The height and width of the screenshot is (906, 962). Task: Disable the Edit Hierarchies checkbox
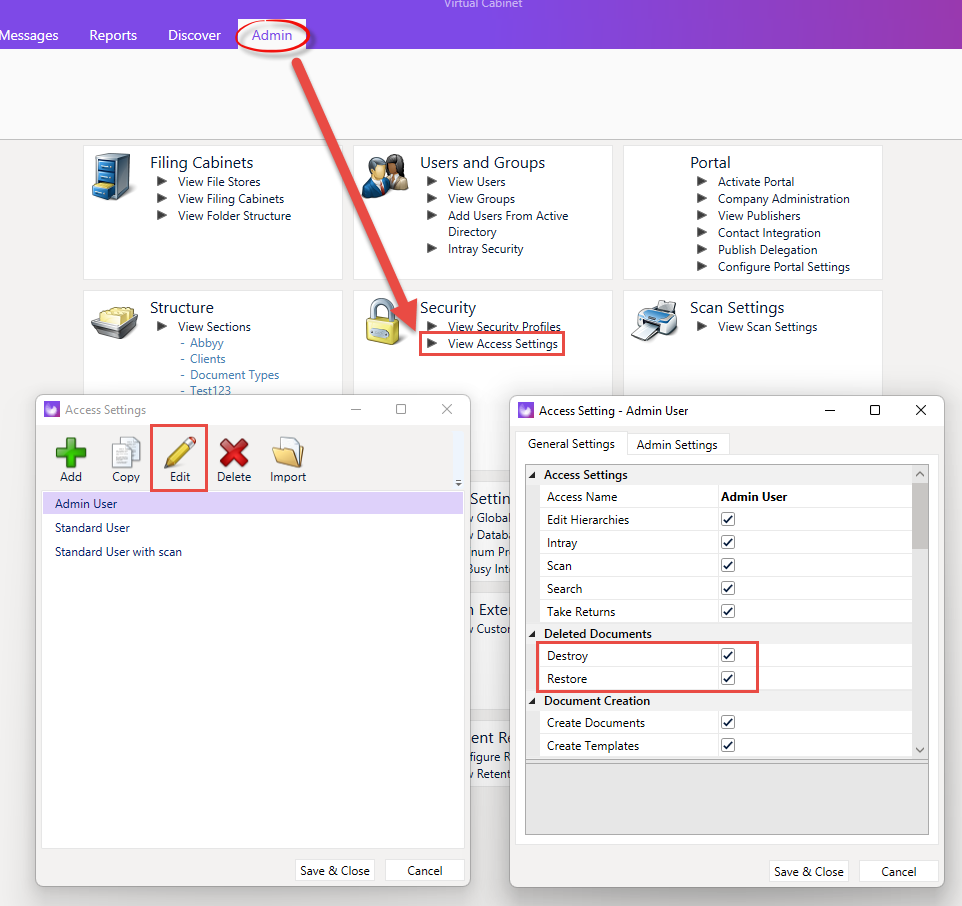click(x=728, y=520)
